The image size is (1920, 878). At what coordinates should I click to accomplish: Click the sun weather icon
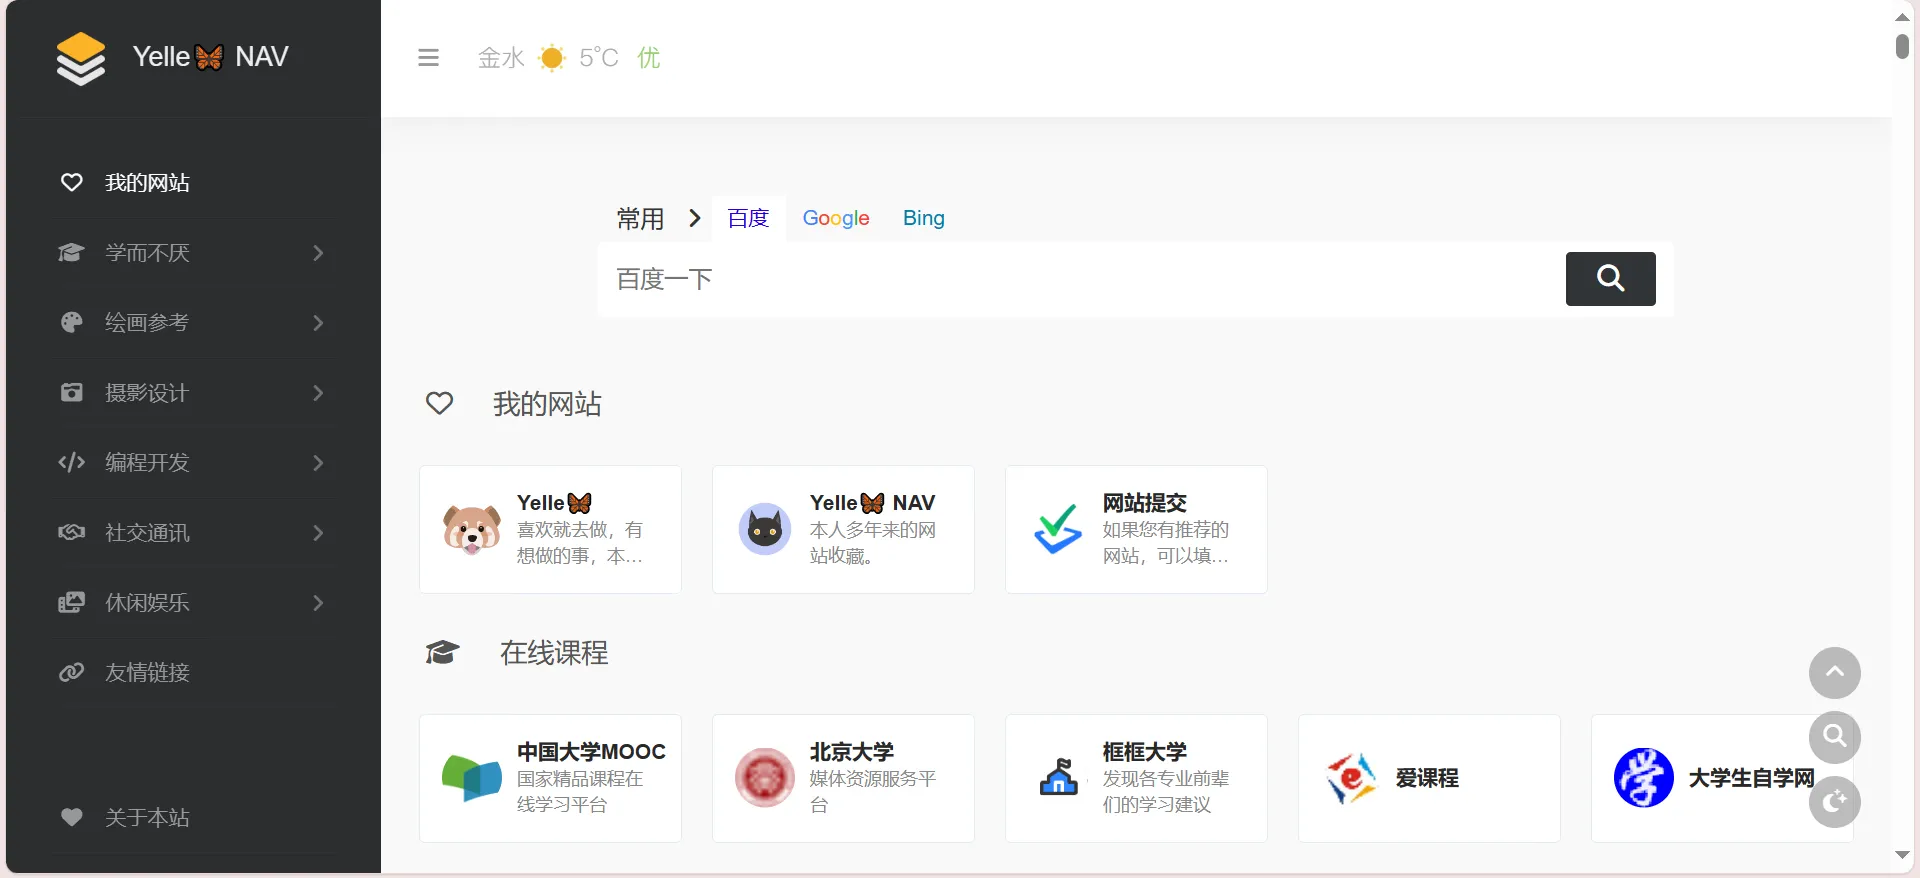[551, 58]
